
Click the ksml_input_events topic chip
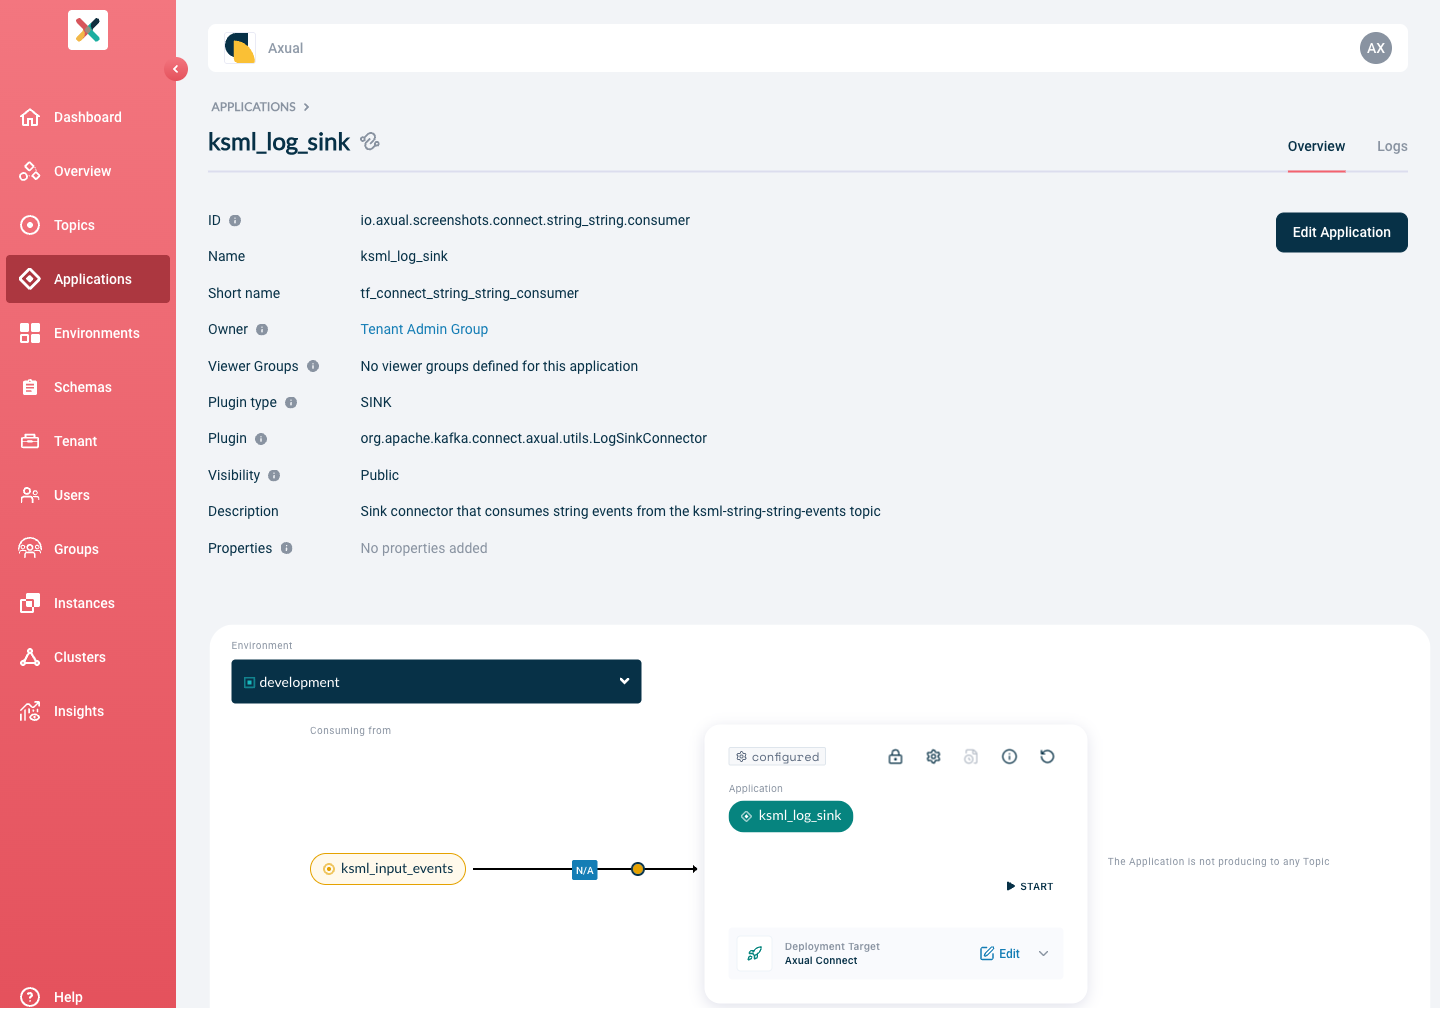388,869
